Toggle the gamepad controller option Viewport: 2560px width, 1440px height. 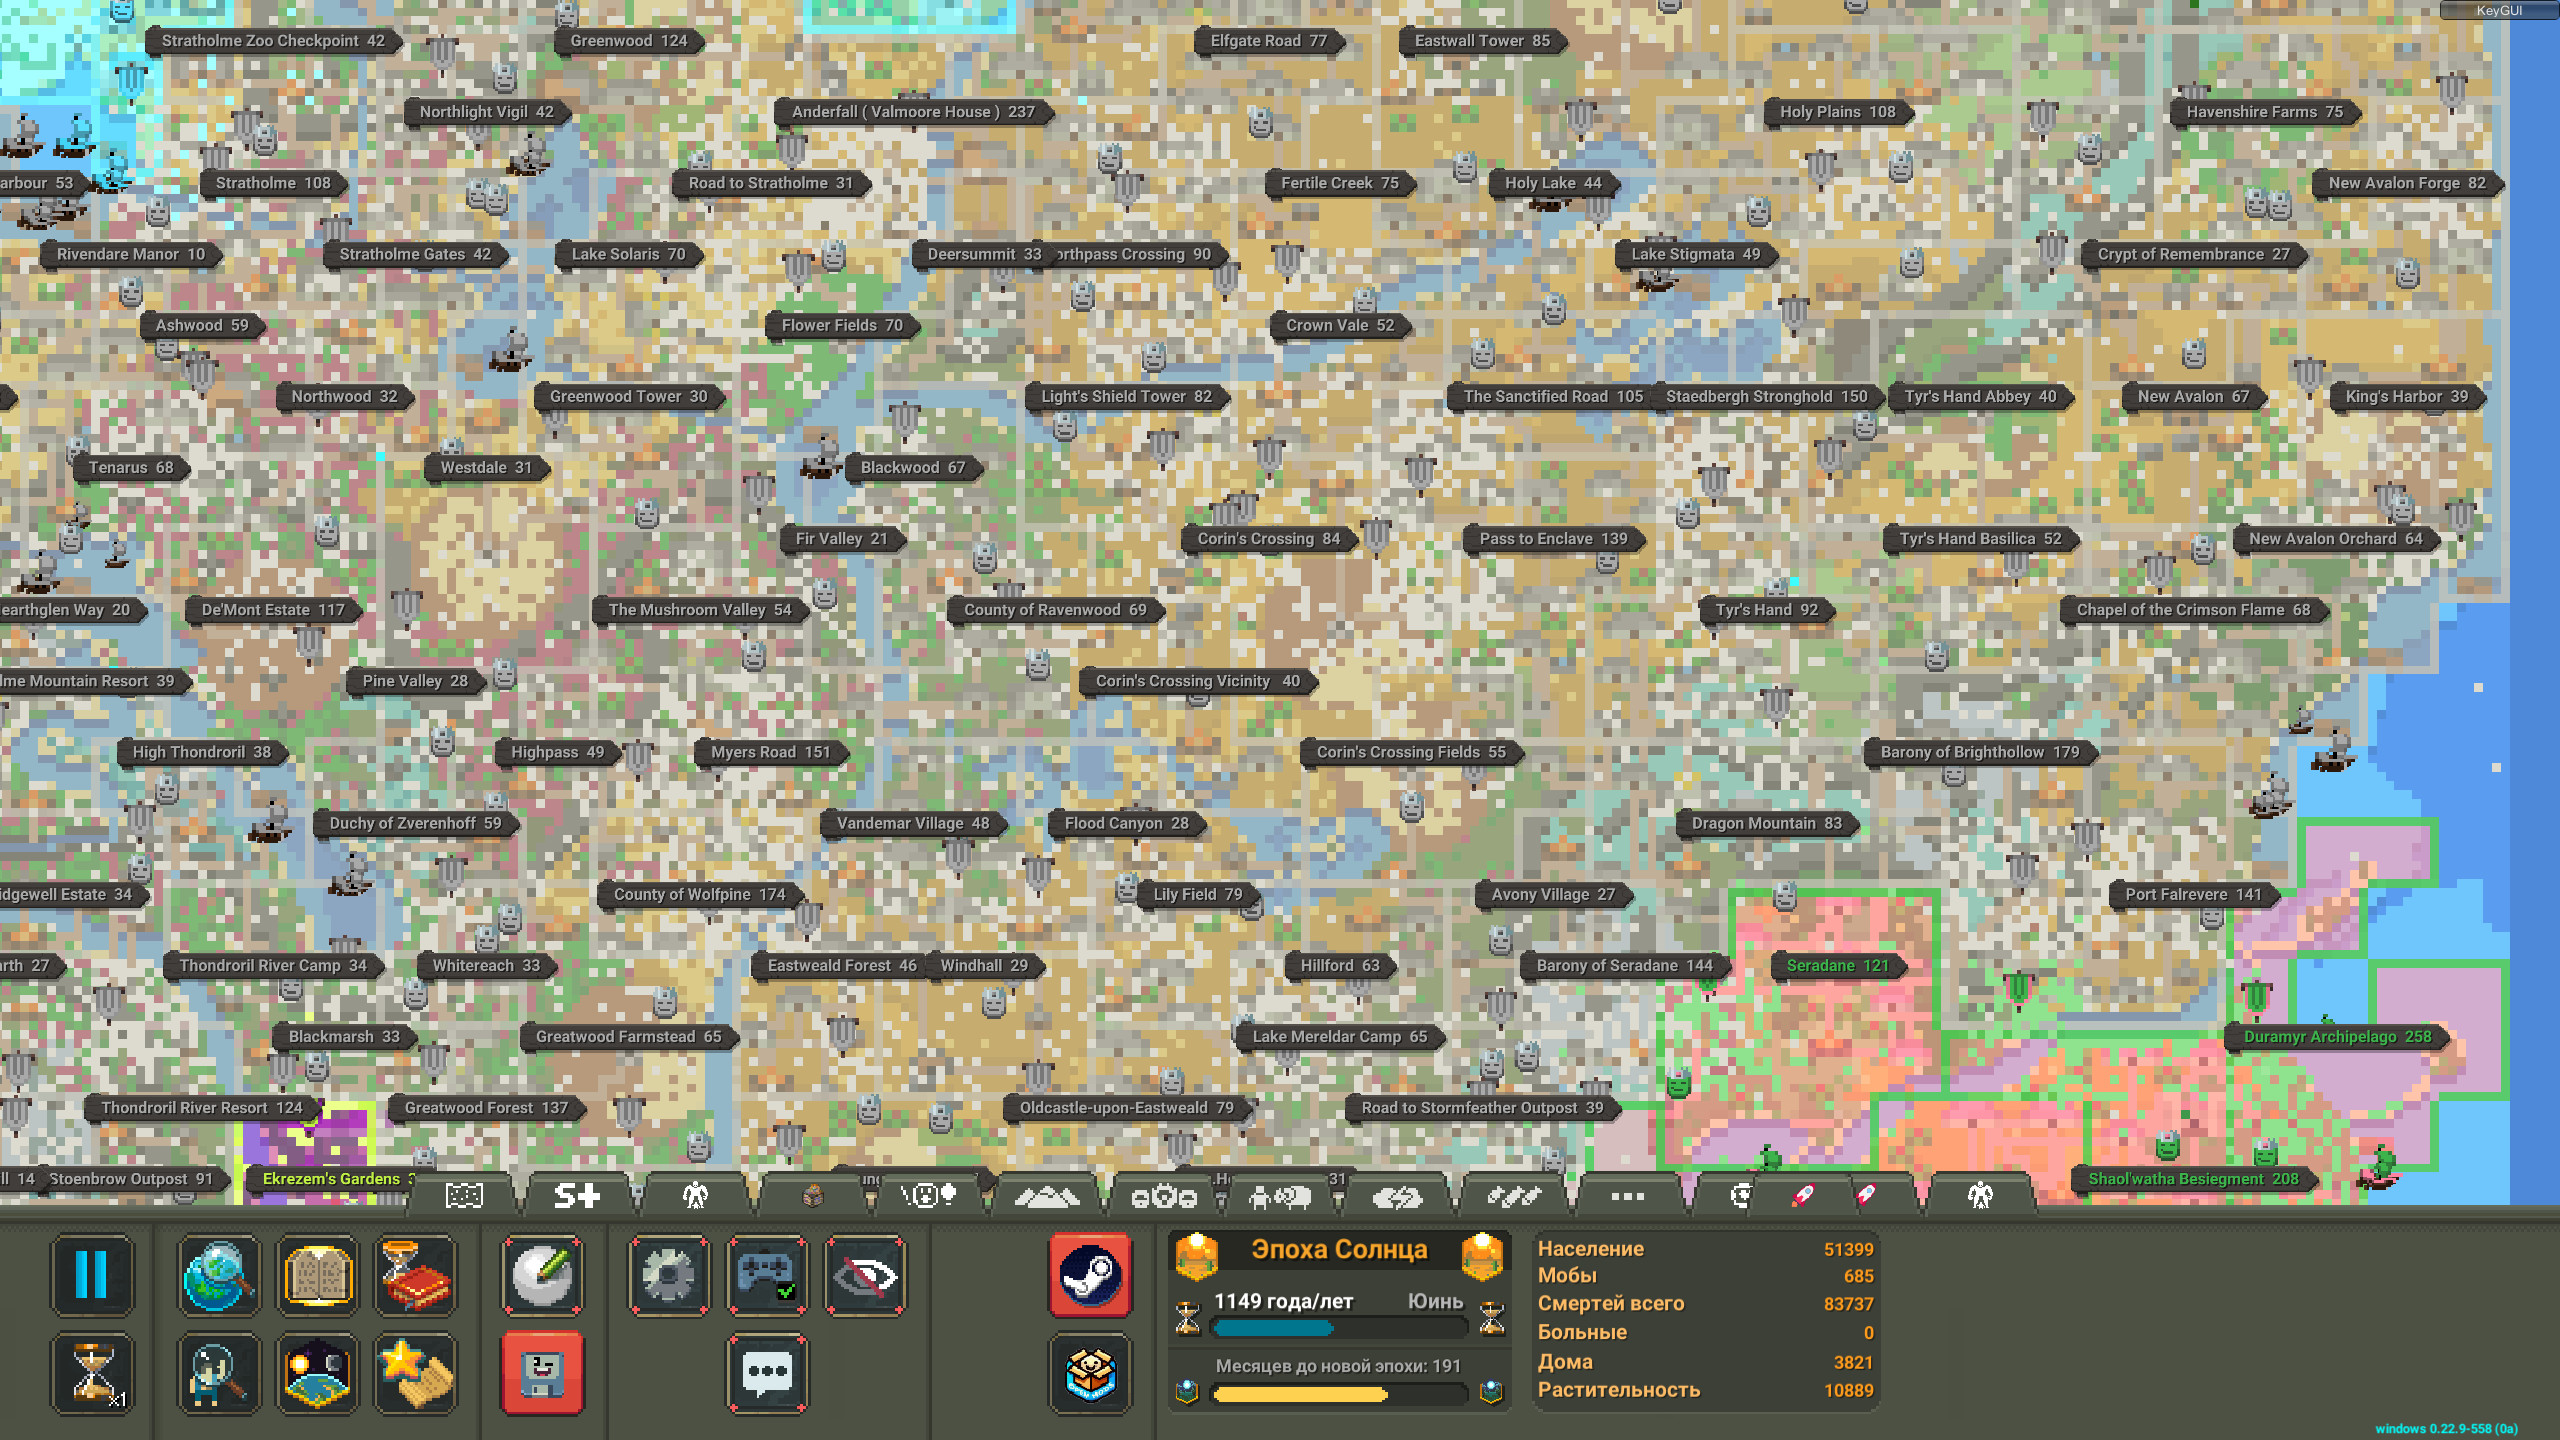pyautogui.click(x=767, y=1274)
